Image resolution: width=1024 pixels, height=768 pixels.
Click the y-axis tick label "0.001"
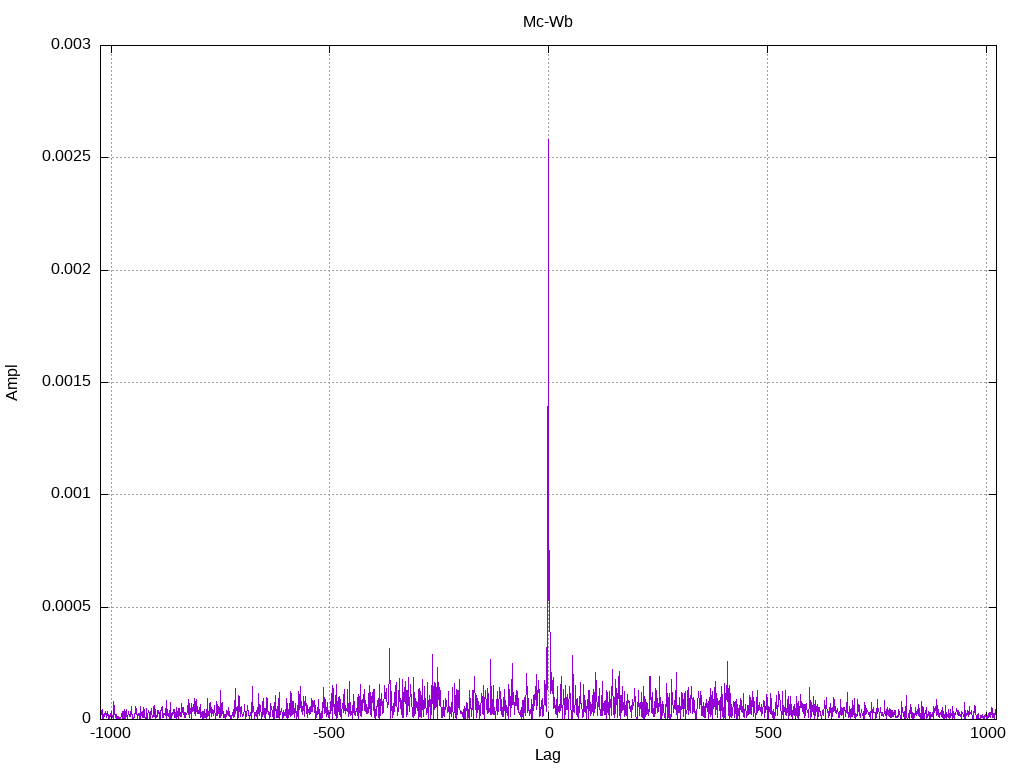tap(71, 494)
